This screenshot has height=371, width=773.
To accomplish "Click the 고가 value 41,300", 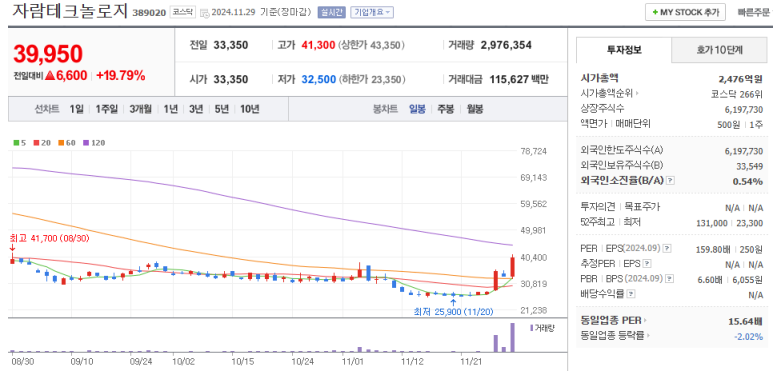I will point(318,45).
